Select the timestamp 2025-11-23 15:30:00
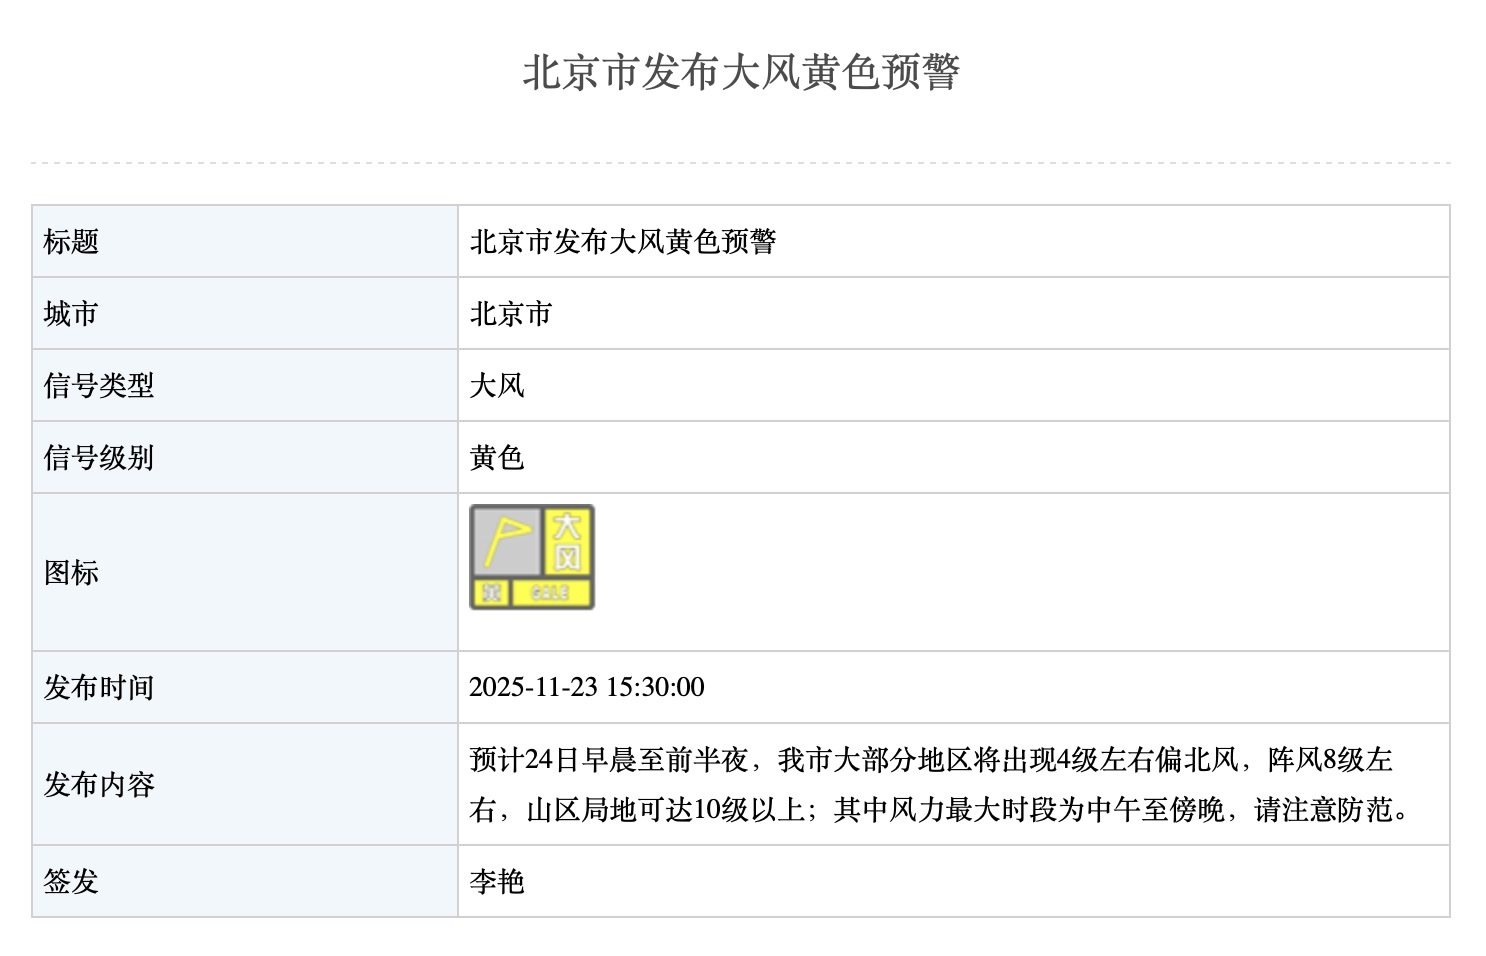This screenshot has height=956, width=1486. click(587, 688)
